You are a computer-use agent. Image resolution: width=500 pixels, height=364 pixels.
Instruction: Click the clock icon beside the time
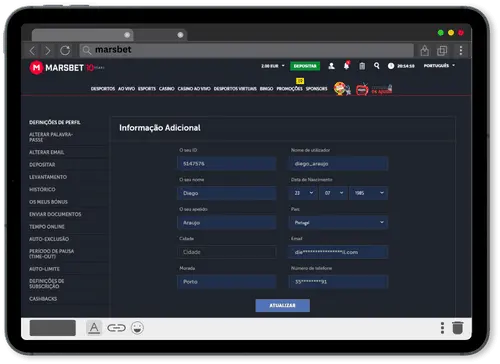(391, 66)
